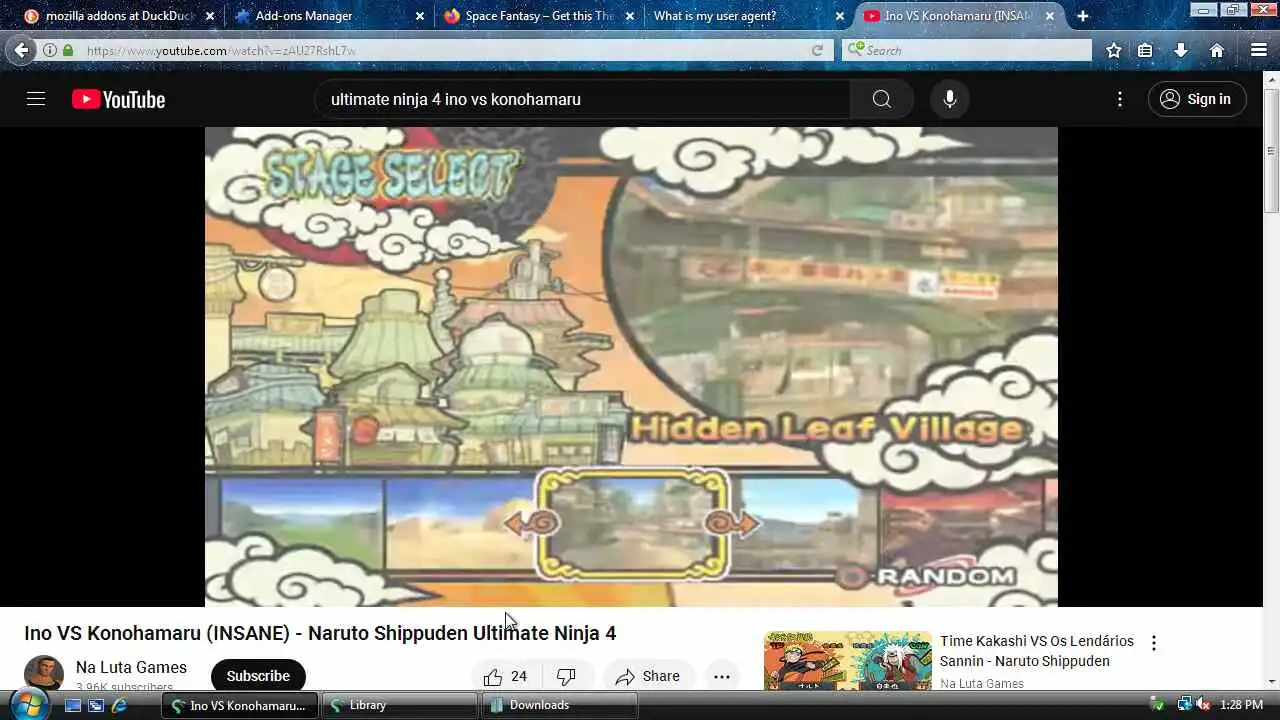1280x720 pixels.
Task: Switch to Downloads window in taskbar
Action: coord(560,705)
